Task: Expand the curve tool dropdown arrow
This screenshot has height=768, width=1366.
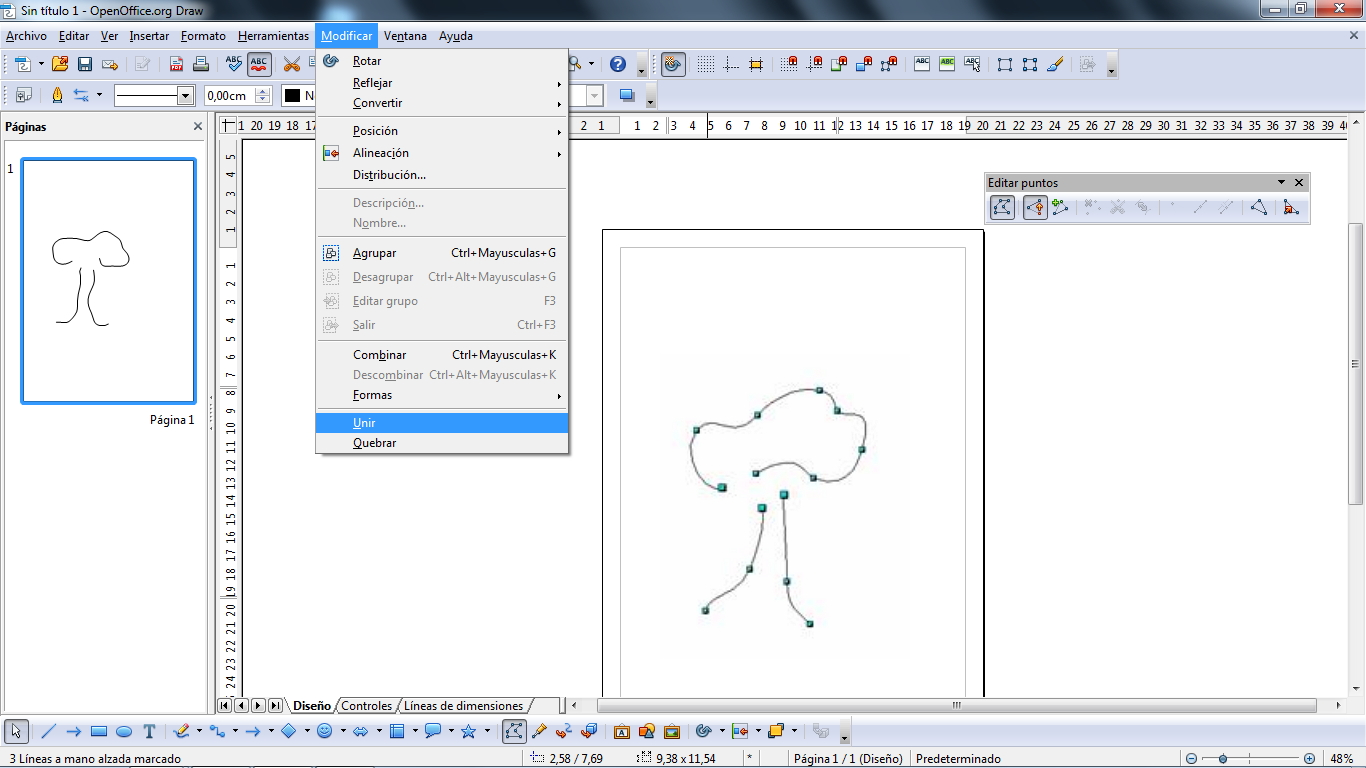Action: pos(198,731)
